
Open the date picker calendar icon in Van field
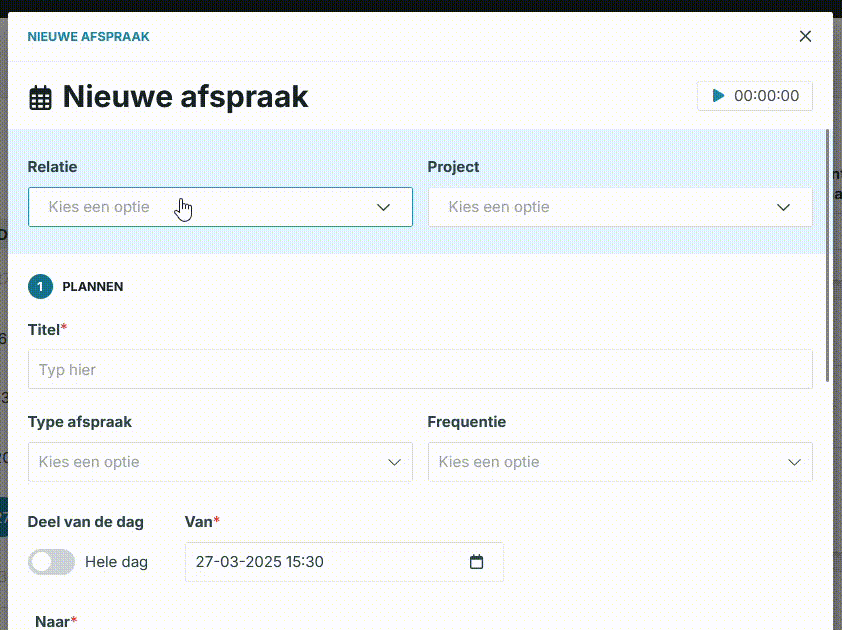(476, 562)
